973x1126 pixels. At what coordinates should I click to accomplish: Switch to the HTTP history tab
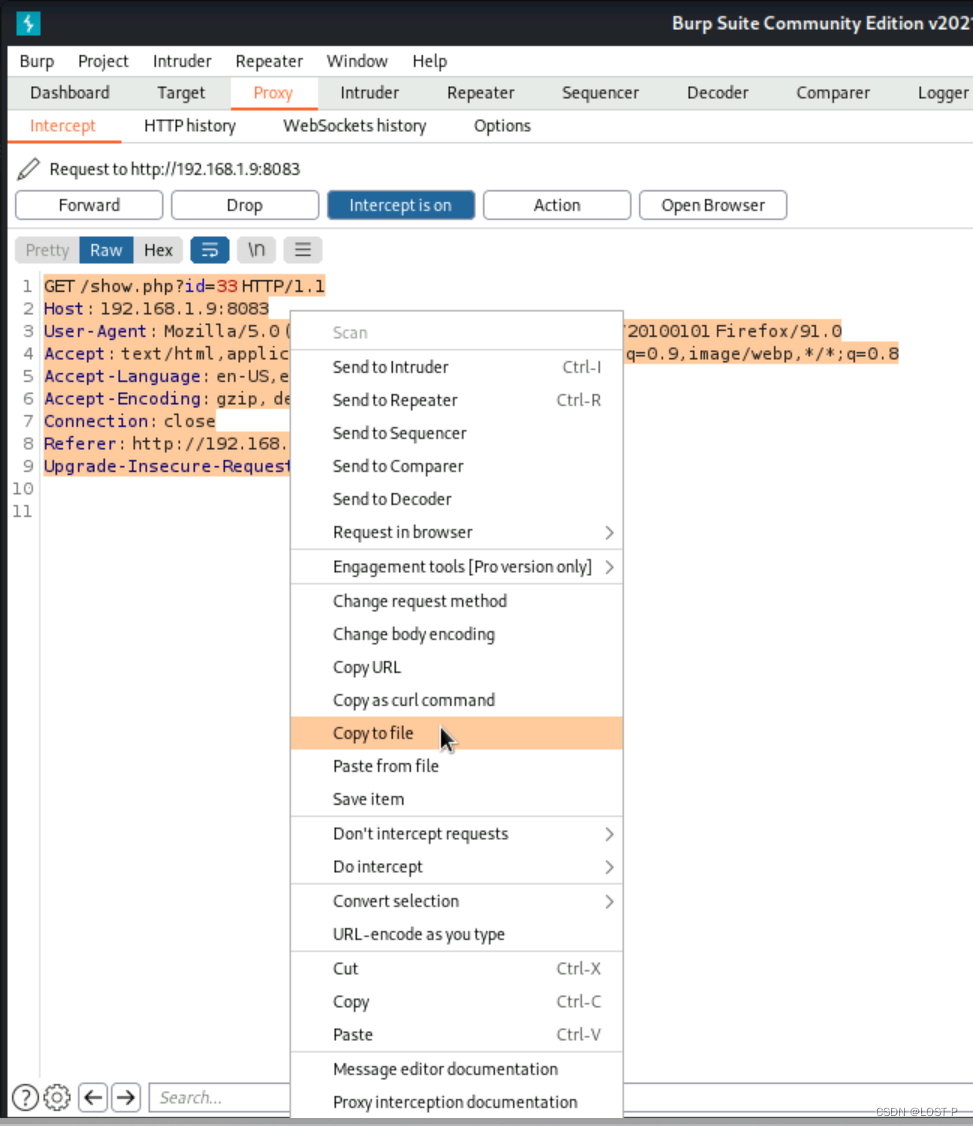tap(190, 125)
